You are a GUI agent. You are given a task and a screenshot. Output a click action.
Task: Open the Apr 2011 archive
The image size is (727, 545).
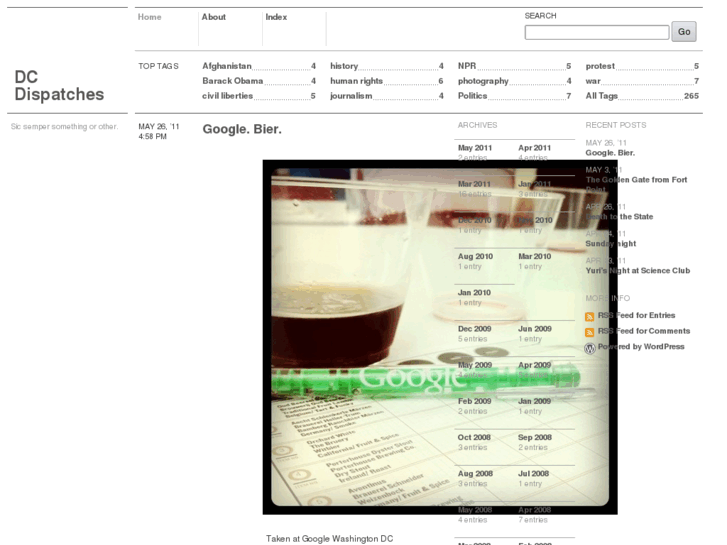coord(535,147)
